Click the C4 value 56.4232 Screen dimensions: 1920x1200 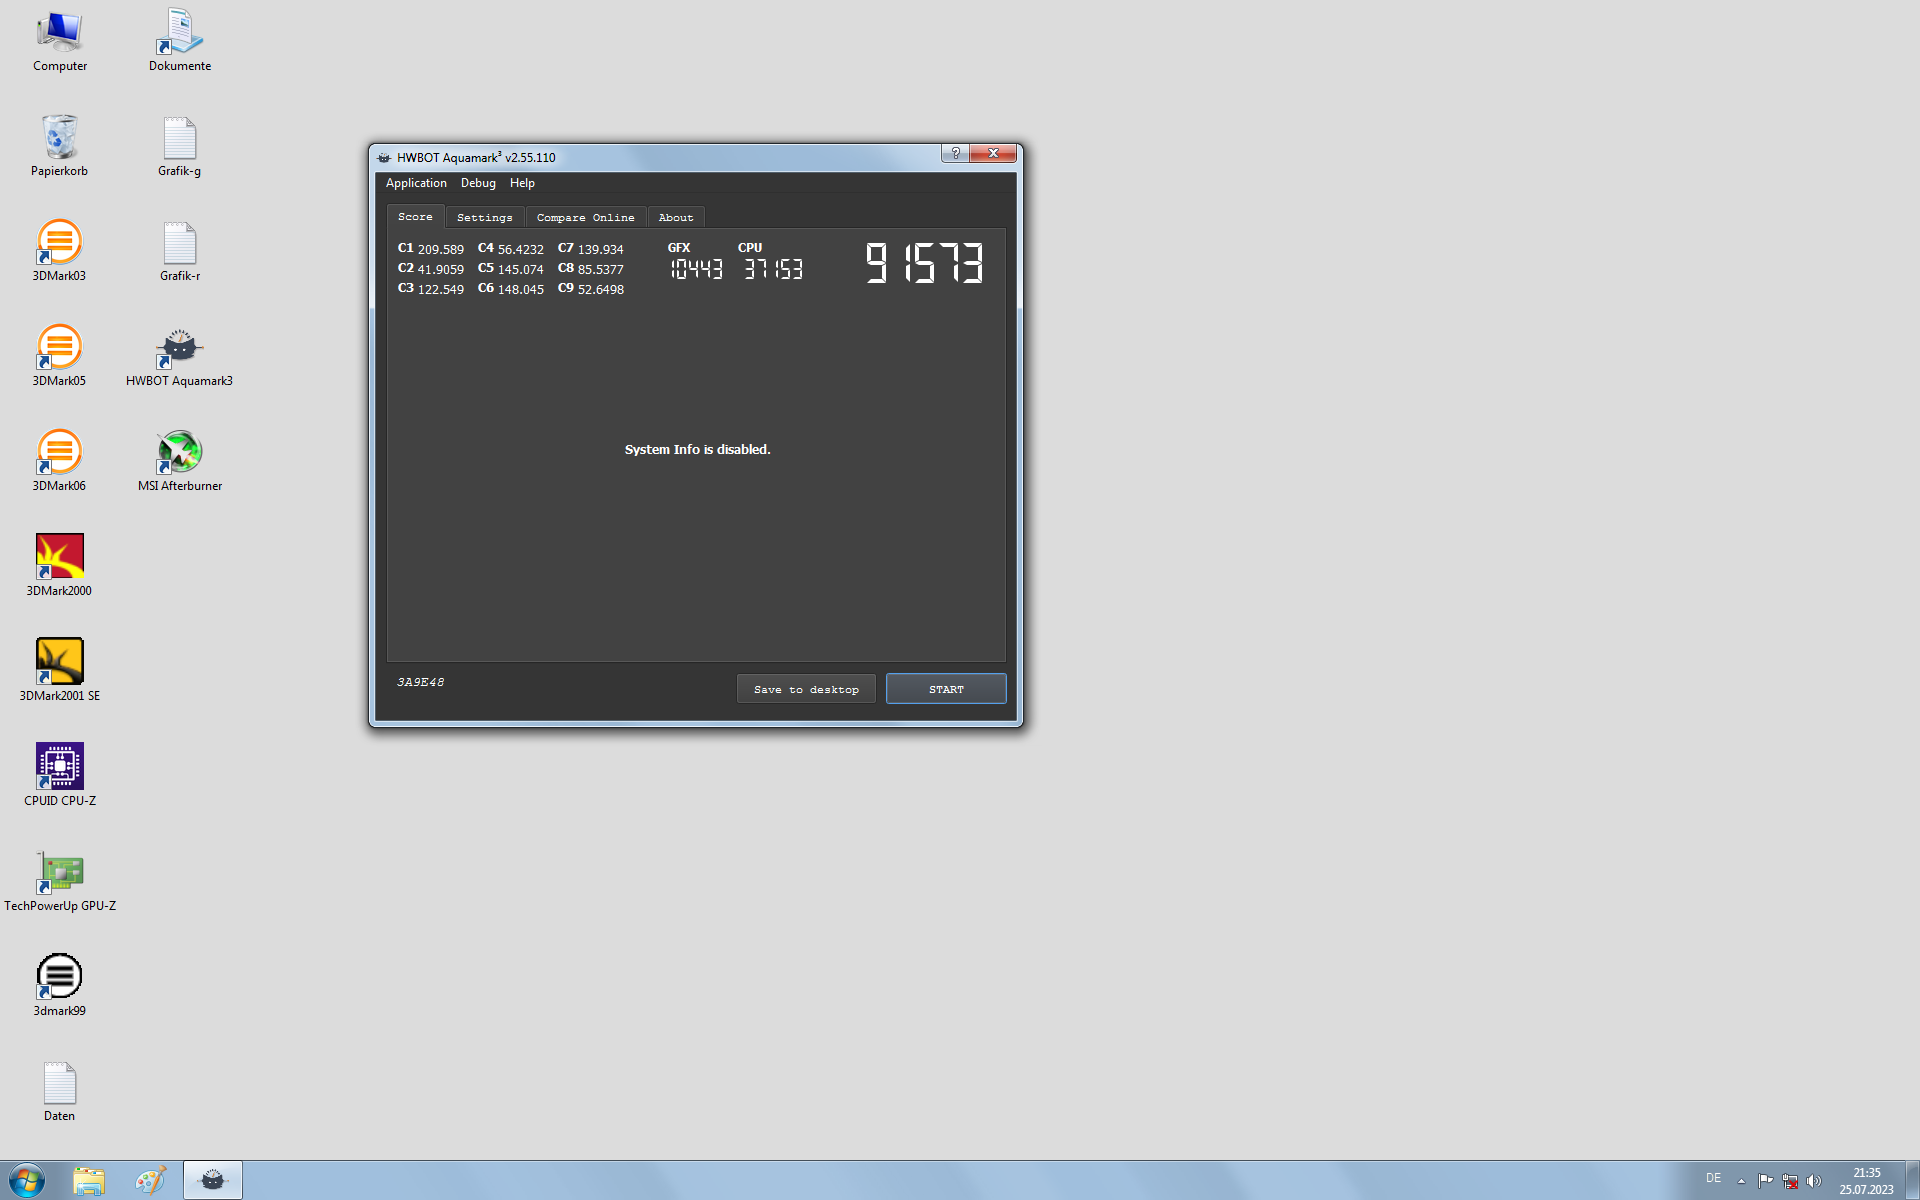pos(521,249)
